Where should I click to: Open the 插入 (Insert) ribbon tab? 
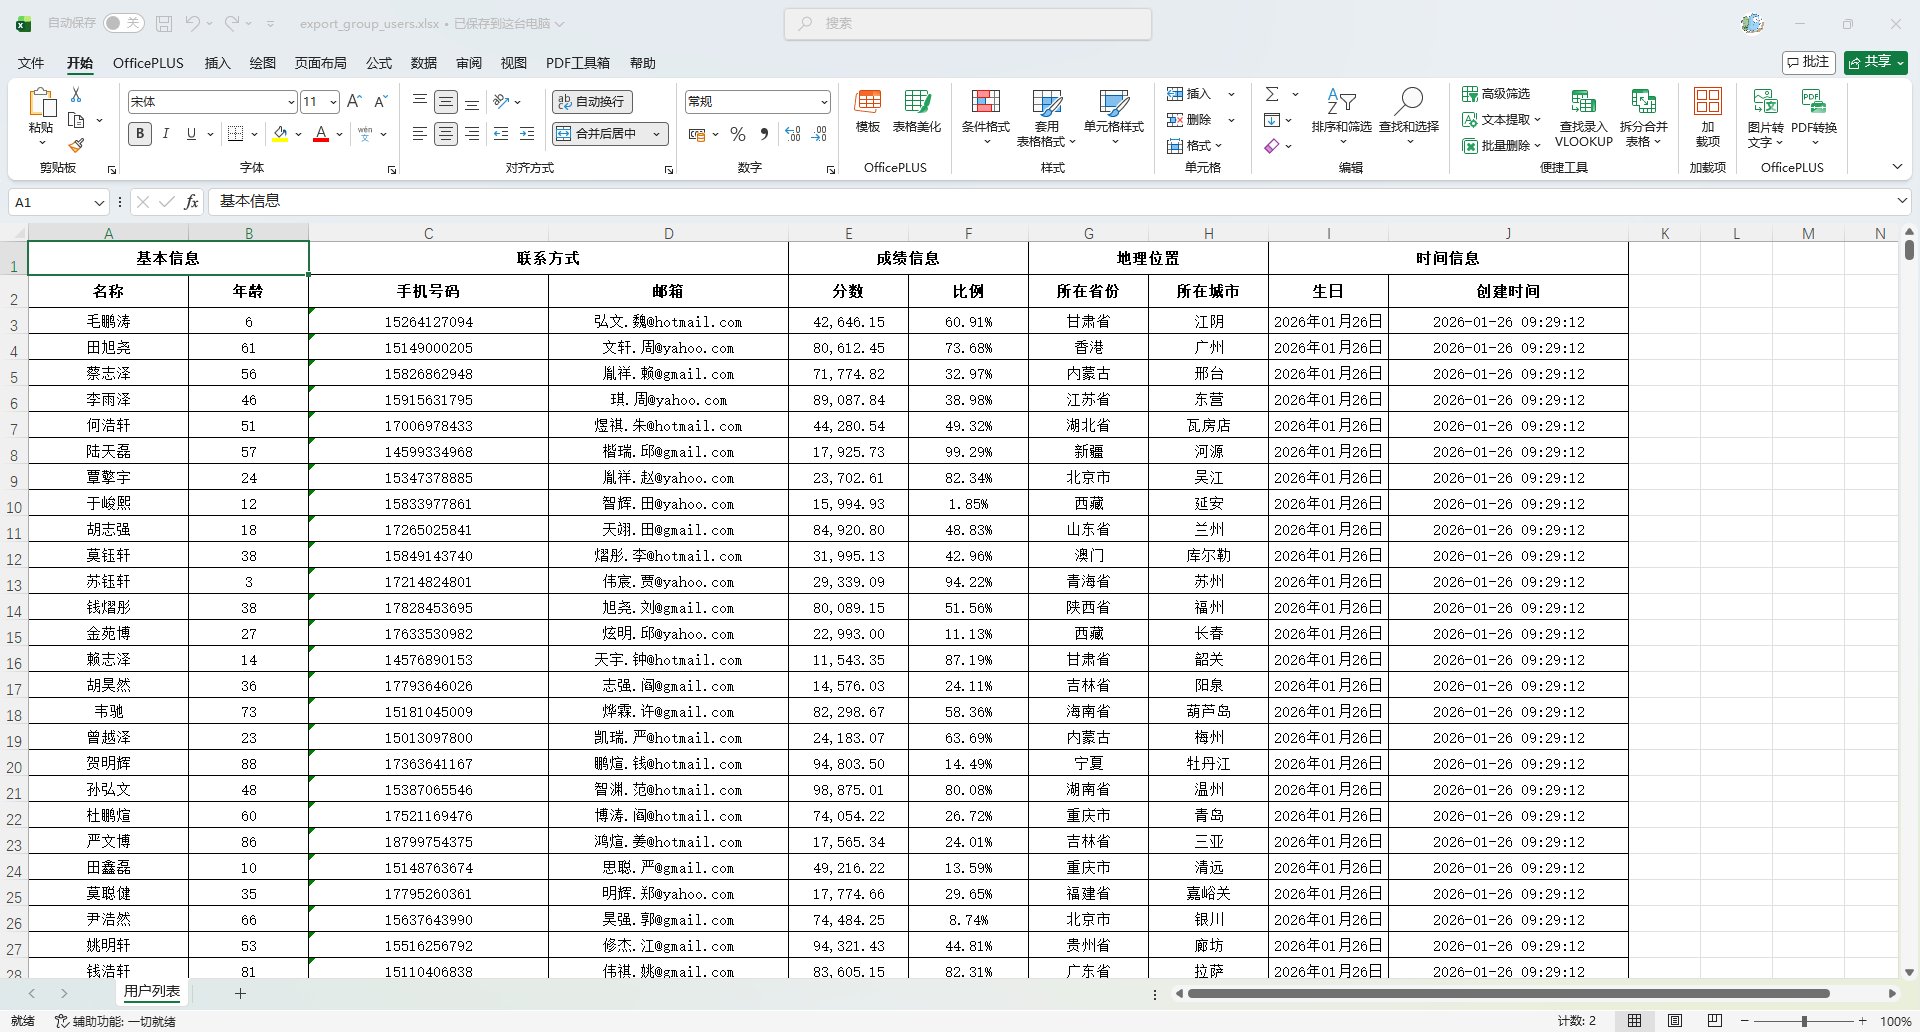click(x=217, y=63)
